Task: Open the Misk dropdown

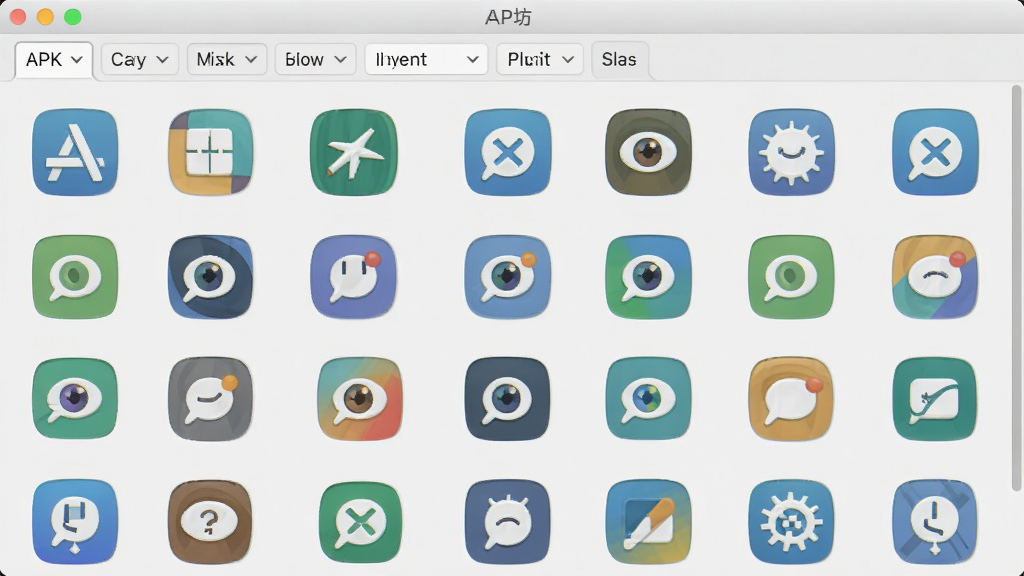Action: click(x=227, y=59)
